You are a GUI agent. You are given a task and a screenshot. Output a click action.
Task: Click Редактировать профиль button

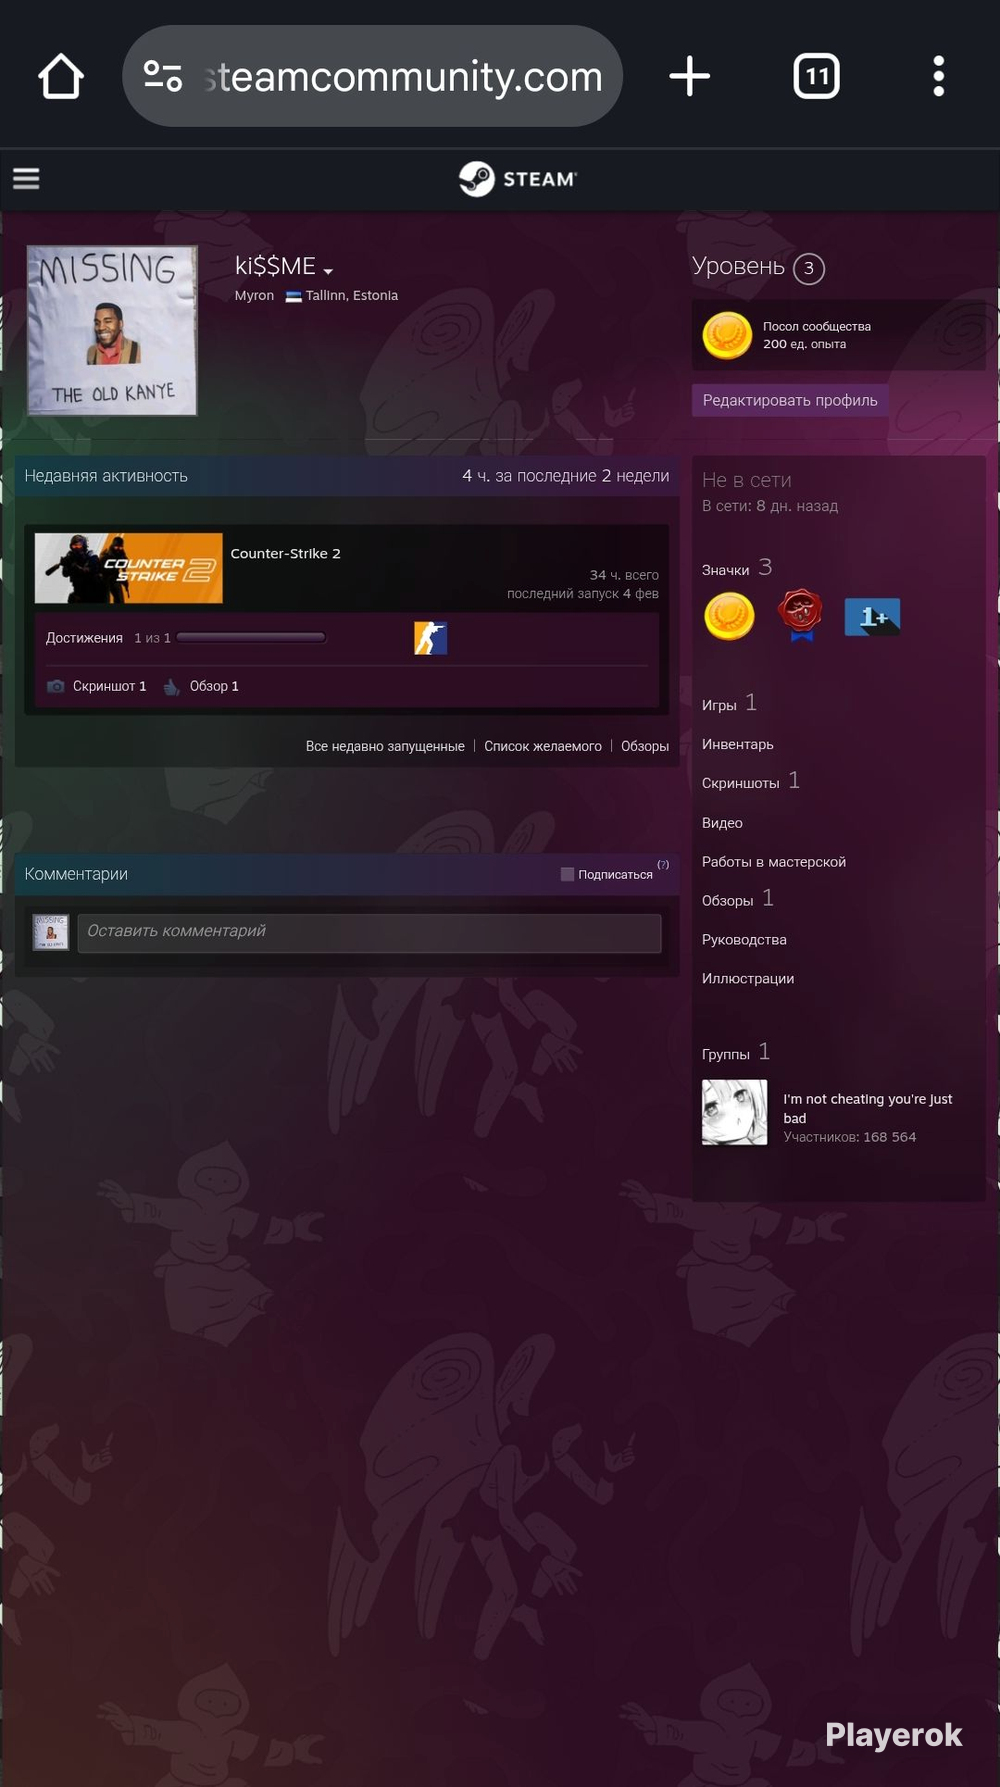click(x=790, y=400)
